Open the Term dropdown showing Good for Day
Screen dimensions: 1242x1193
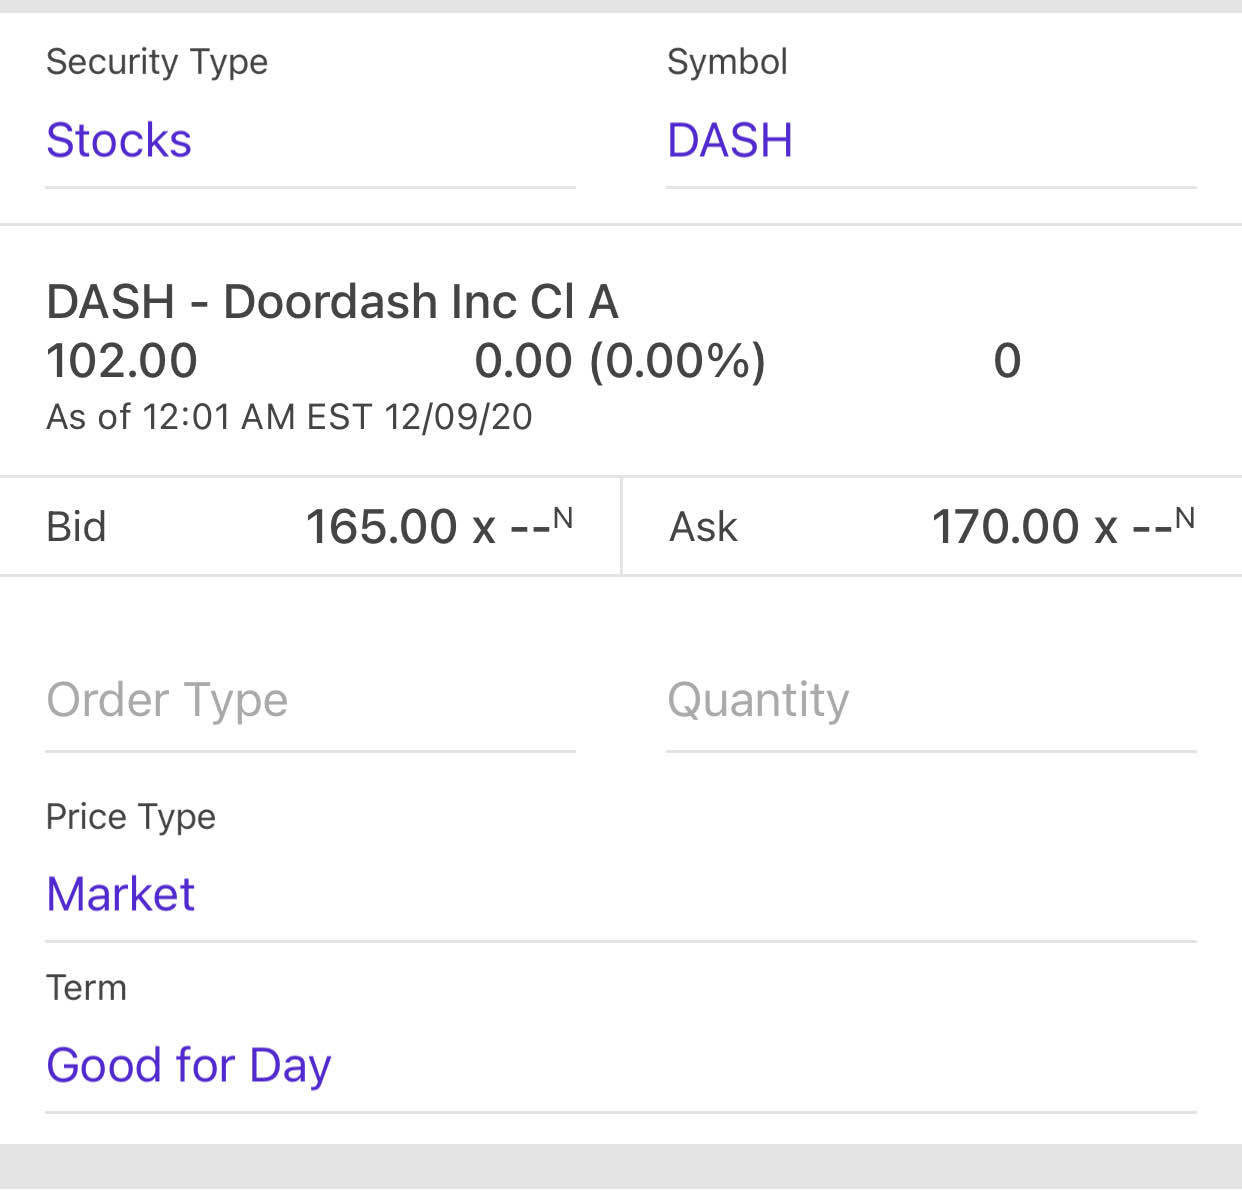pyautogui.click(x=188, y=1064)
